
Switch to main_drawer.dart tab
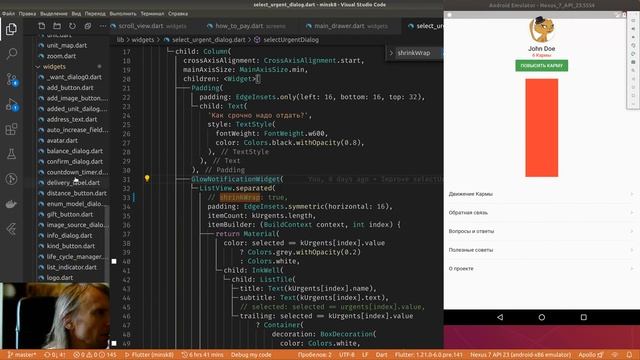(x=347, y=26)
